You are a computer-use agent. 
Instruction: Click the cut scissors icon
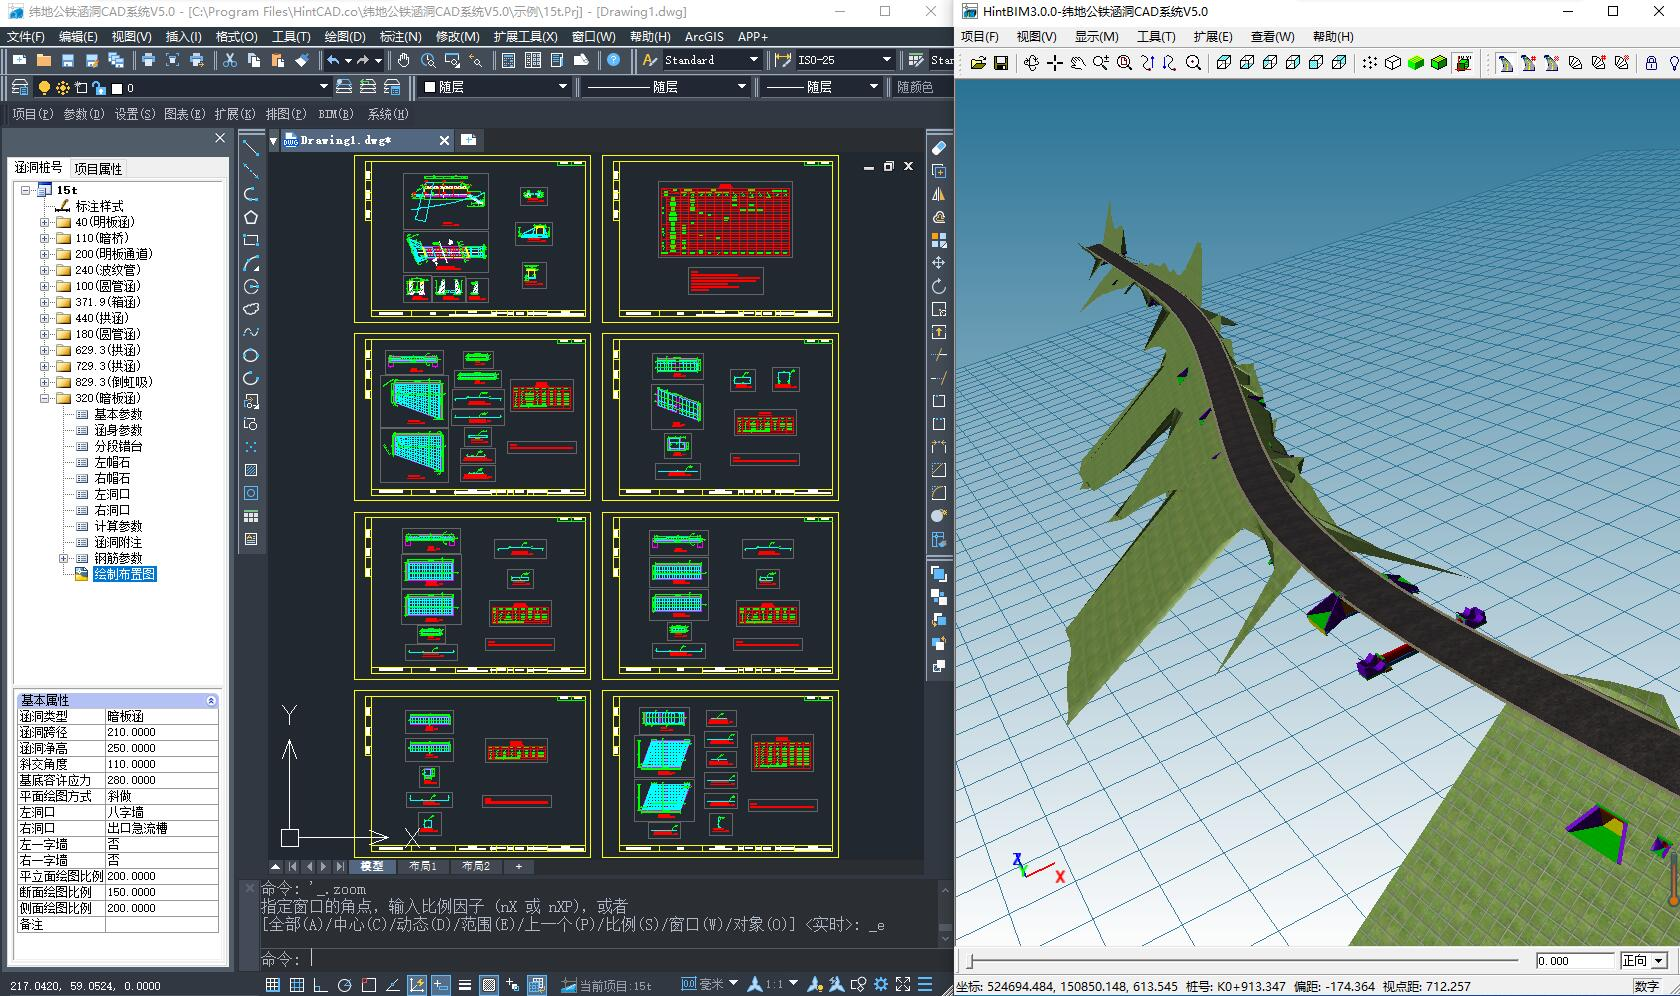[230, 61]
